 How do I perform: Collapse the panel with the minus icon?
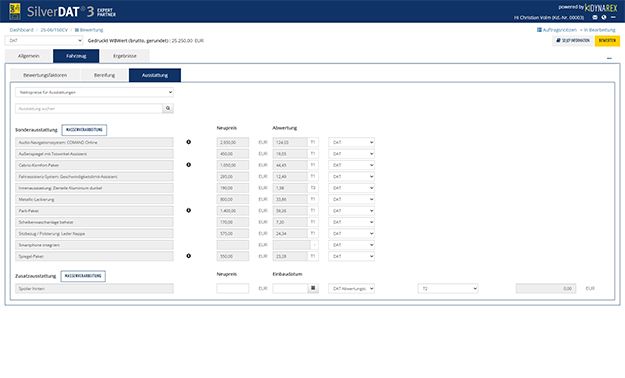(x=609, y=58)
